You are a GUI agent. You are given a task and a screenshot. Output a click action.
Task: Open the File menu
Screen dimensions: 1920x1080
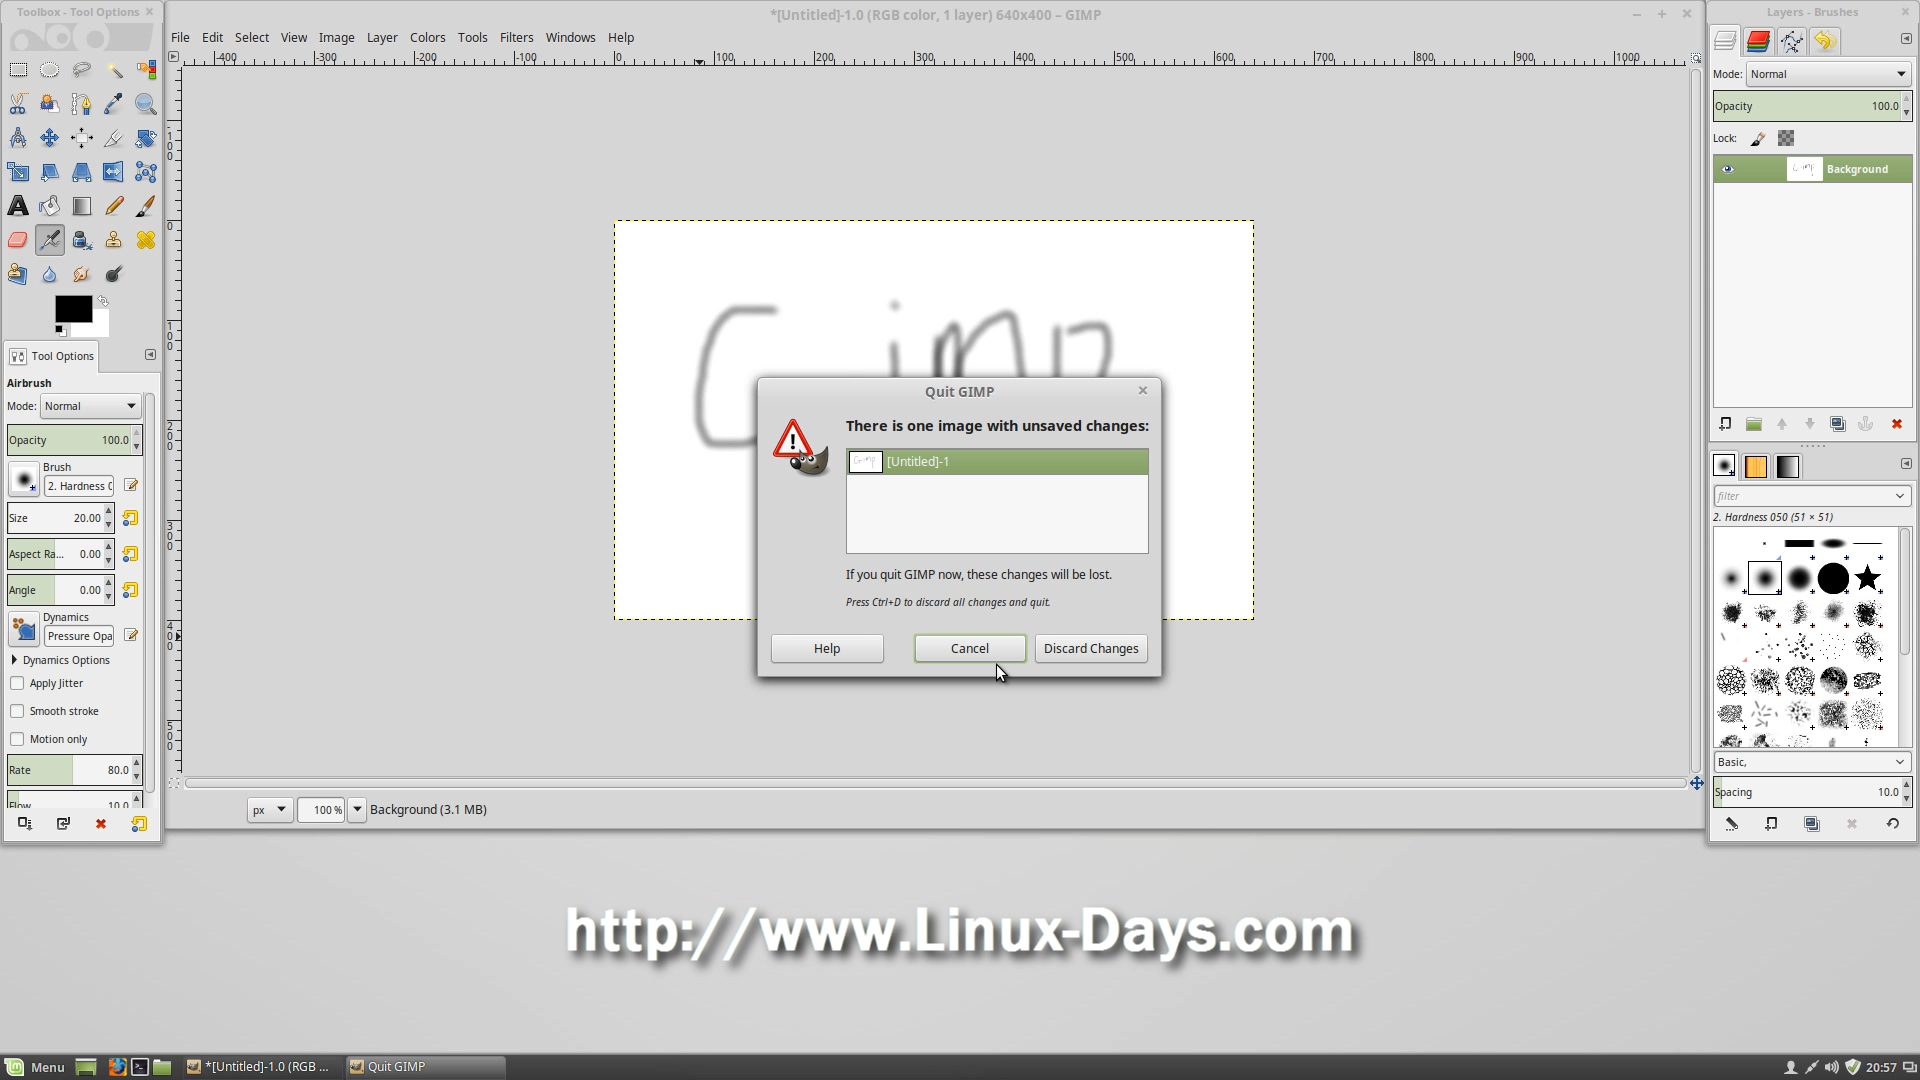click(180, 38)
